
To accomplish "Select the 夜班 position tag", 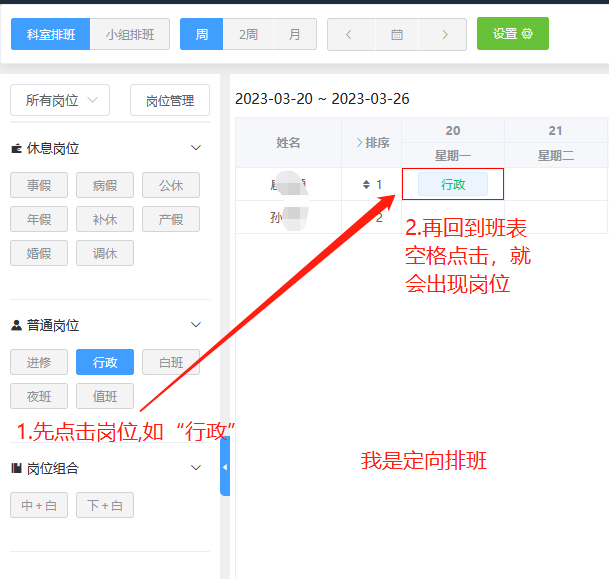I will pyautogui.click(x=39, y=396).
